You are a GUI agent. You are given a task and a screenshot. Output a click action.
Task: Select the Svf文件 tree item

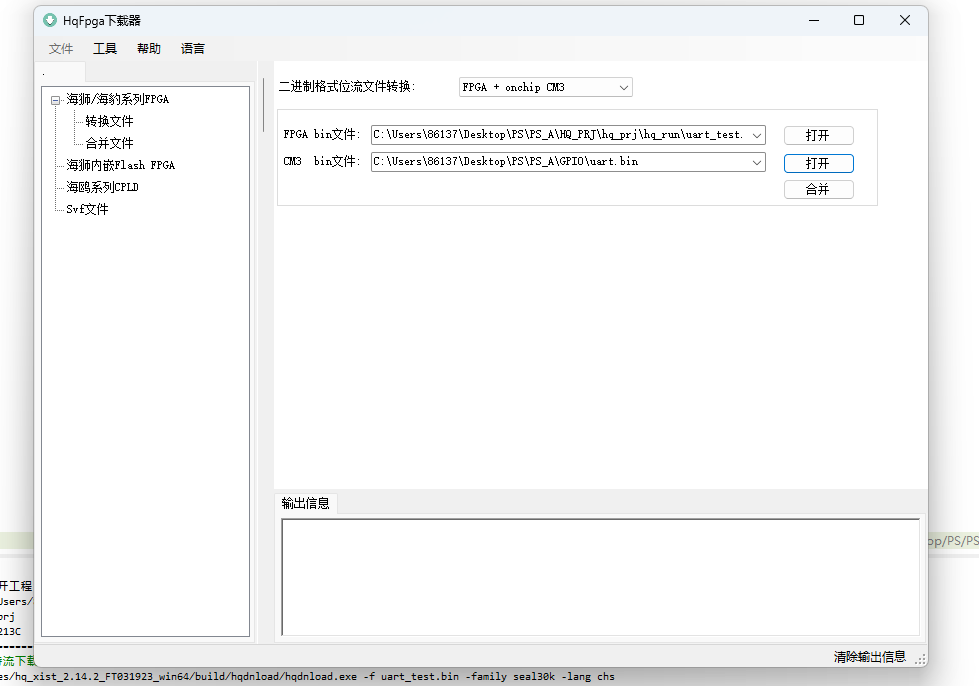tap(87, 209)
